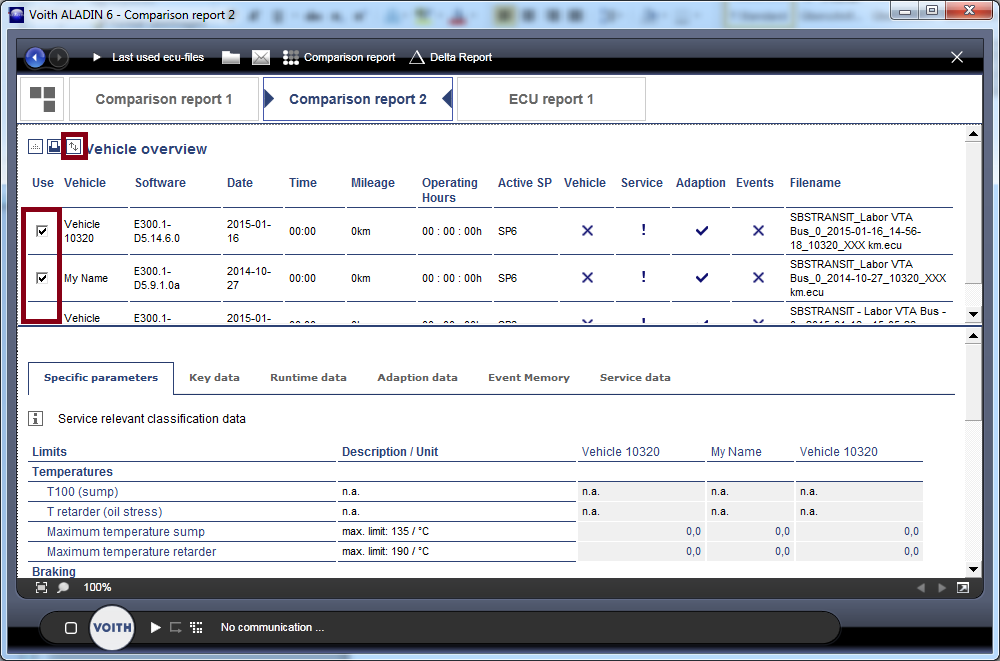Click the speech bubble comment icon
The image size is (1000, 661).
[63, 588]
